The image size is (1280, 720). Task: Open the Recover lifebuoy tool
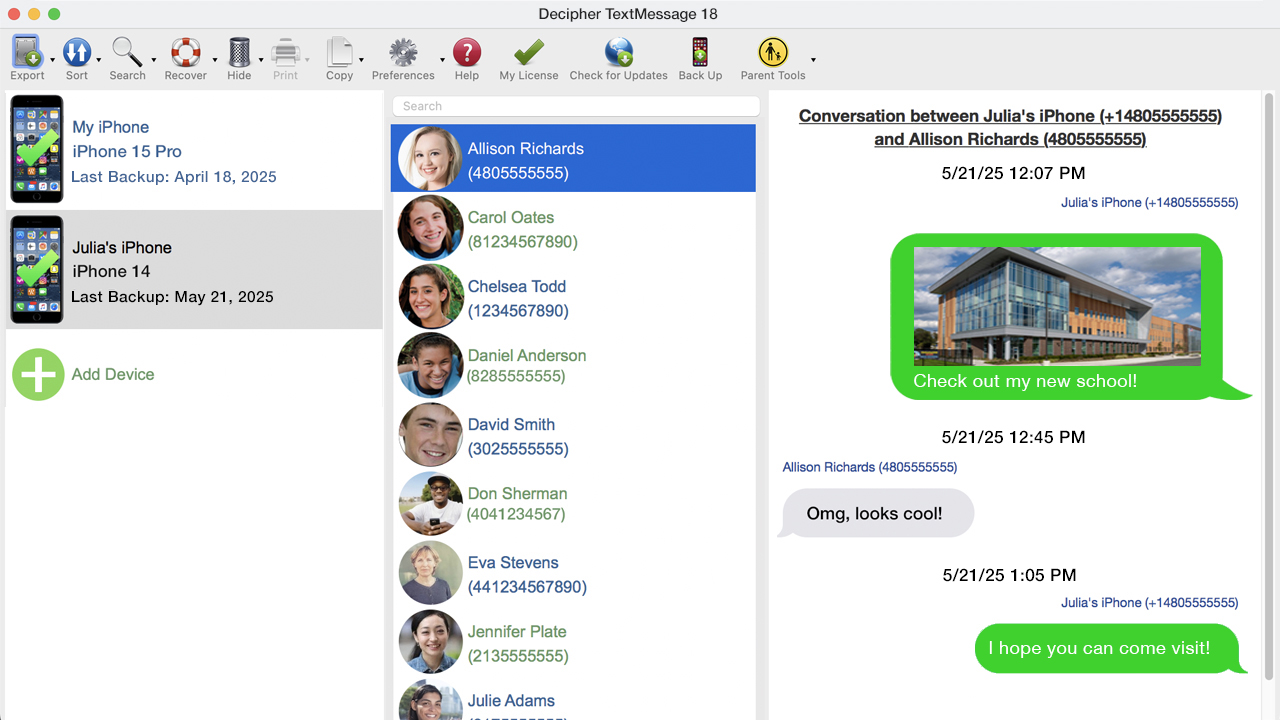186,52
